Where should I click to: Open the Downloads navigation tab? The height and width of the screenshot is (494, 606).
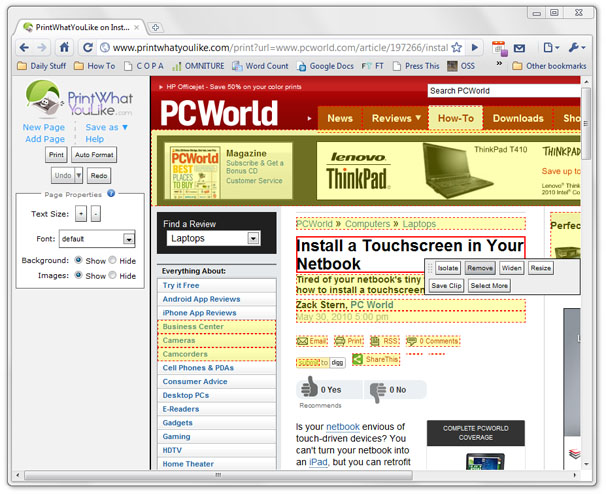tap(517, 118)
